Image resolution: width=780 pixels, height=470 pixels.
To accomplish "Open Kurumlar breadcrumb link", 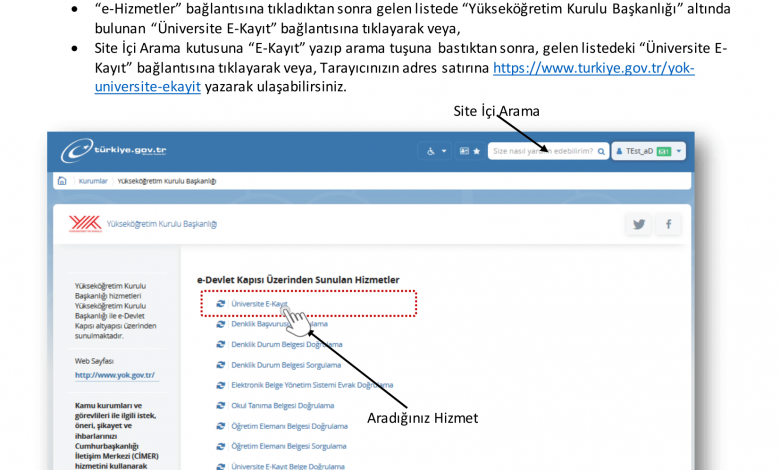I will pos(93,181).
